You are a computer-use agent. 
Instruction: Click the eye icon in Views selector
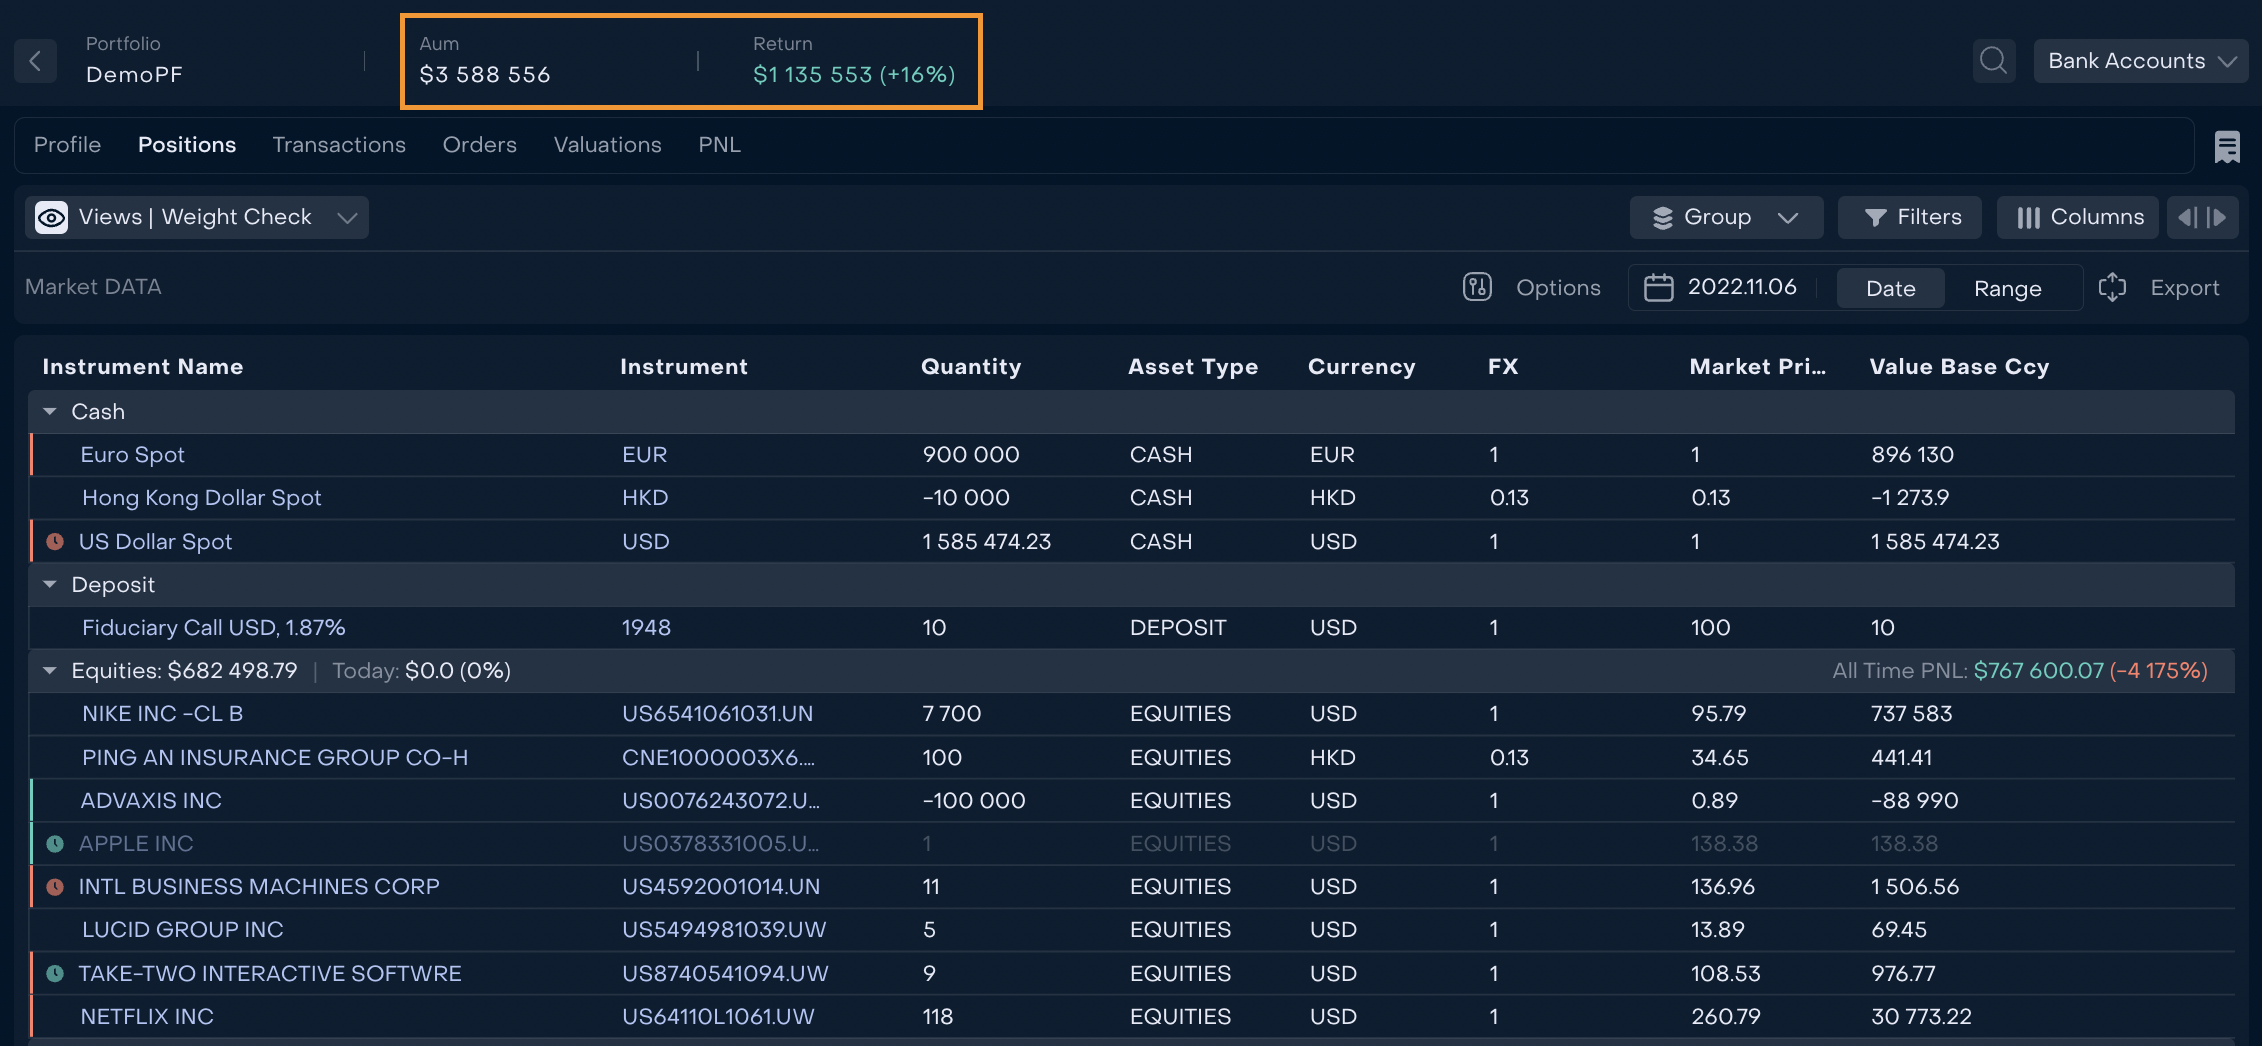52,217
